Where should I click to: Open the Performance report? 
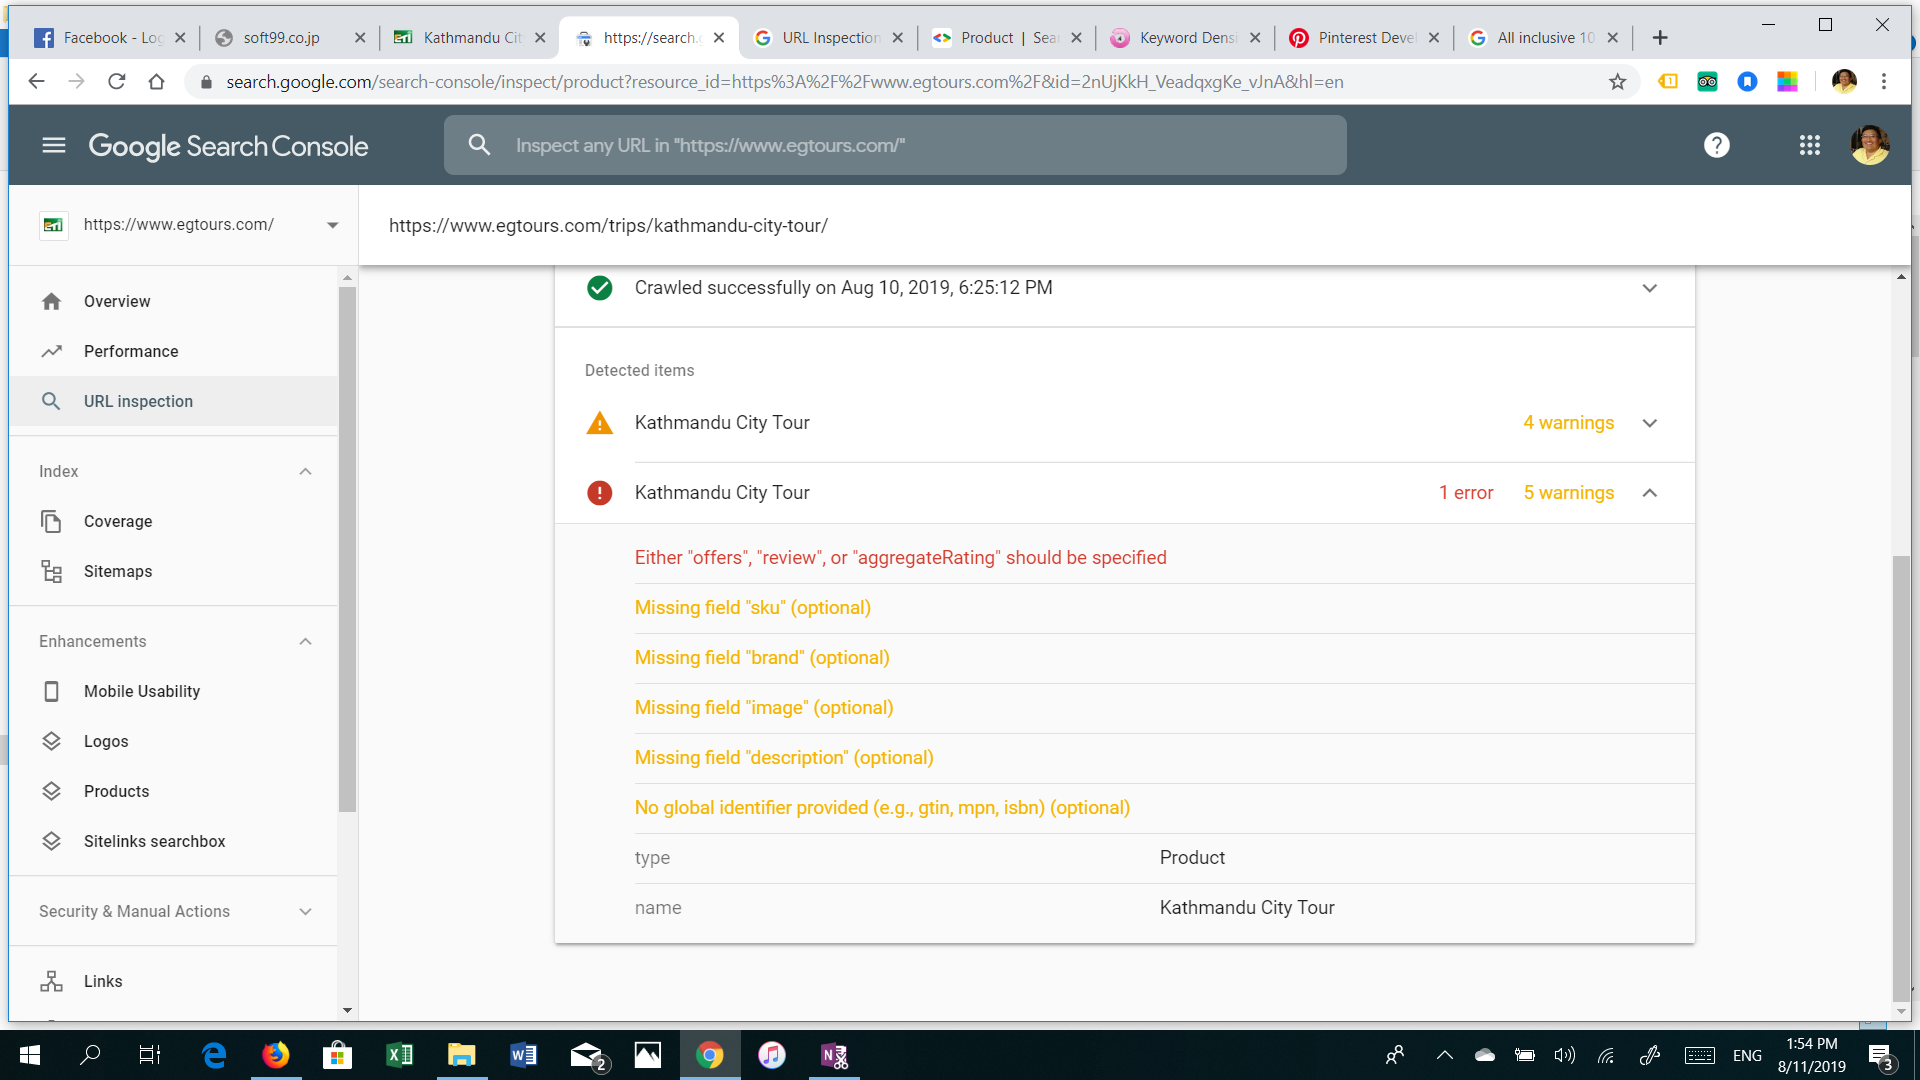pos(173,352)
